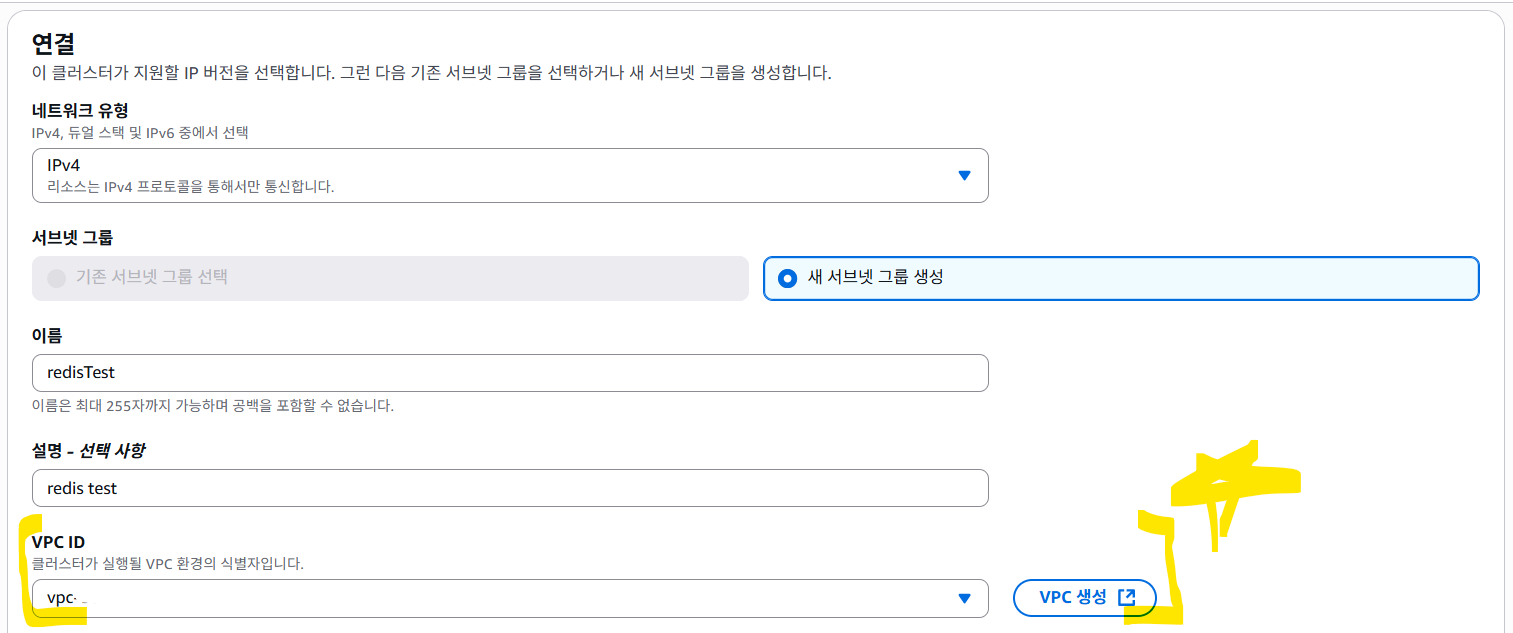The height and width of the screenshot is (633, 1513).
Task: Click the 연결 section heading
Action: pyautogui.click(x=55, y=44)
